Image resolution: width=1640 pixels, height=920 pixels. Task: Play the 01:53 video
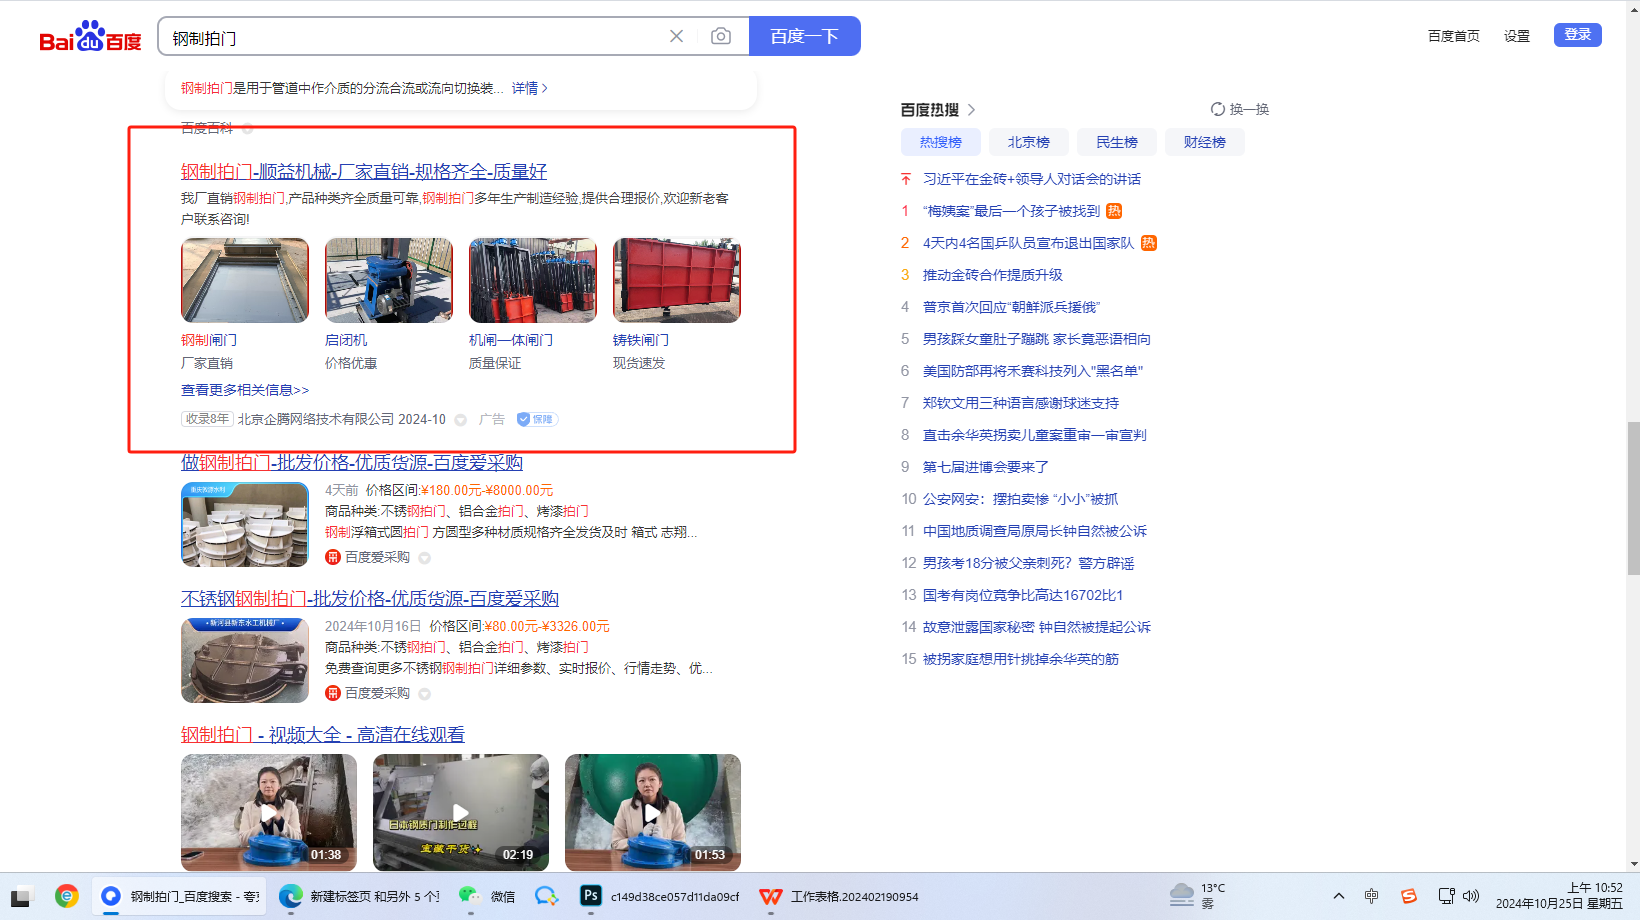[653, 812]
